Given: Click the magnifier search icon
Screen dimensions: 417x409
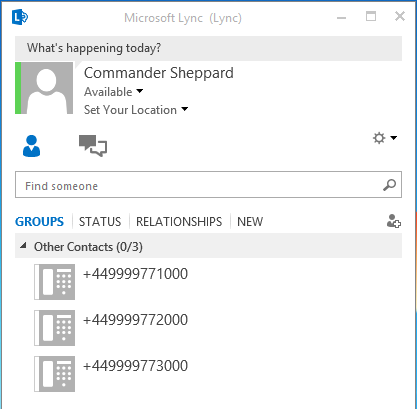Looking at the screenshot, I should (x=389, y=185).
